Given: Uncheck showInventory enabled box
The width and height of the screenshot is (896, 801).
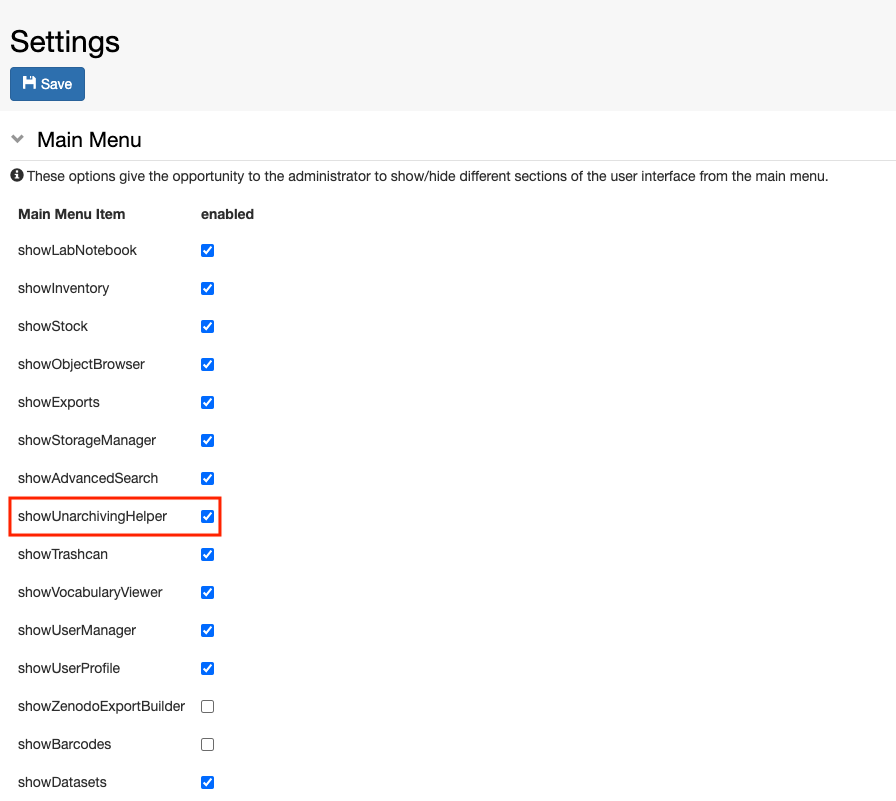Looking at the screenshot, I should (x=207, y=289).
